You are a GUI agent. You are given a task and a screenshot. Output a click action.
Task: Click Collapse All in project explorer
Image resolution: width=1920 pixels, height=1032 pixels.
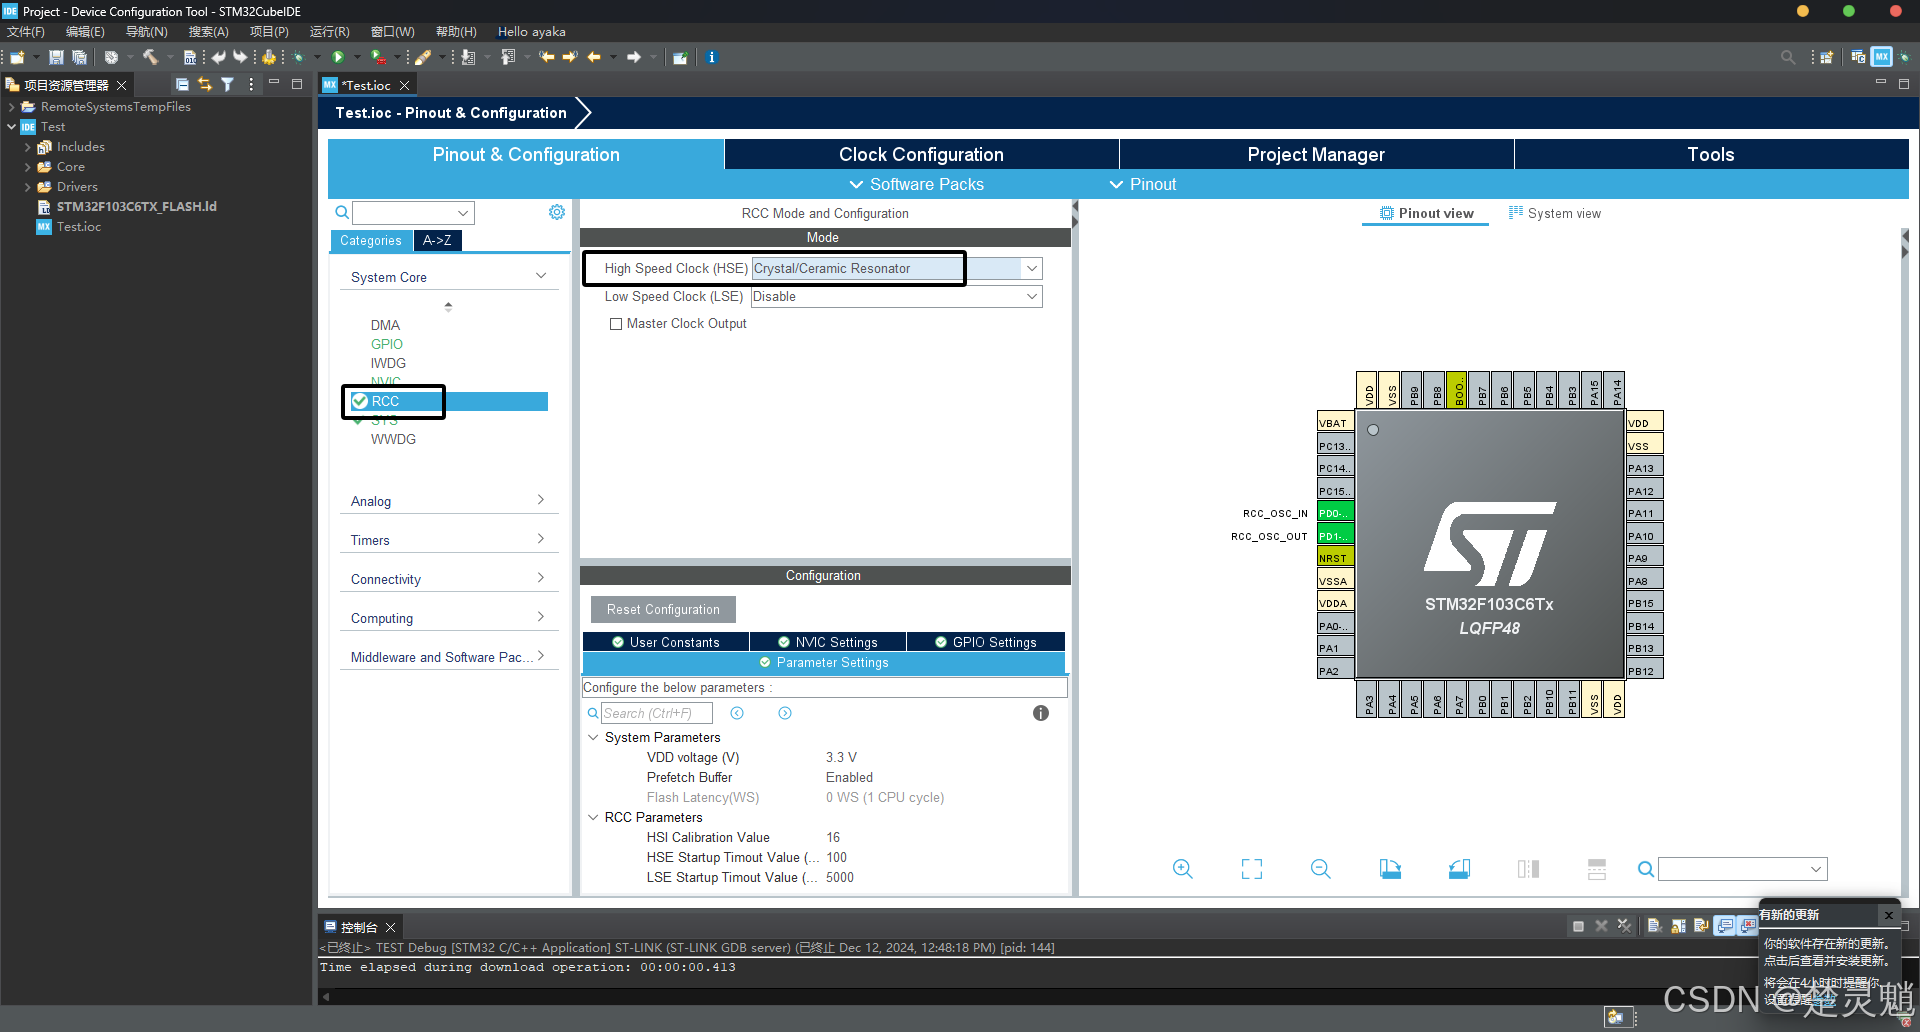point(182,85)
